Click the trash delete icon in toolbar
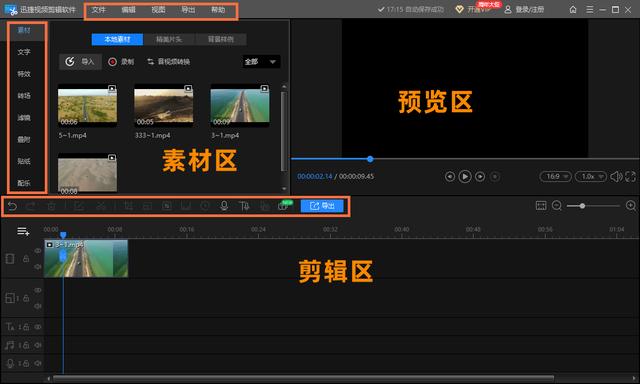Viewport: 640px width, 384px height. pyautogui.click(x=51, y=206)
